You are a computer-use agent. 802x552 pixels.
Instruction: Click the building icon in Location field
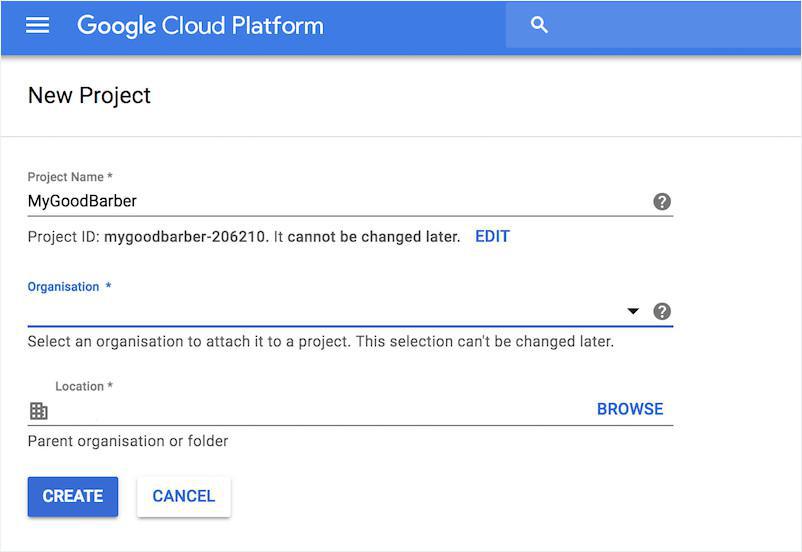tap(39, 410)
